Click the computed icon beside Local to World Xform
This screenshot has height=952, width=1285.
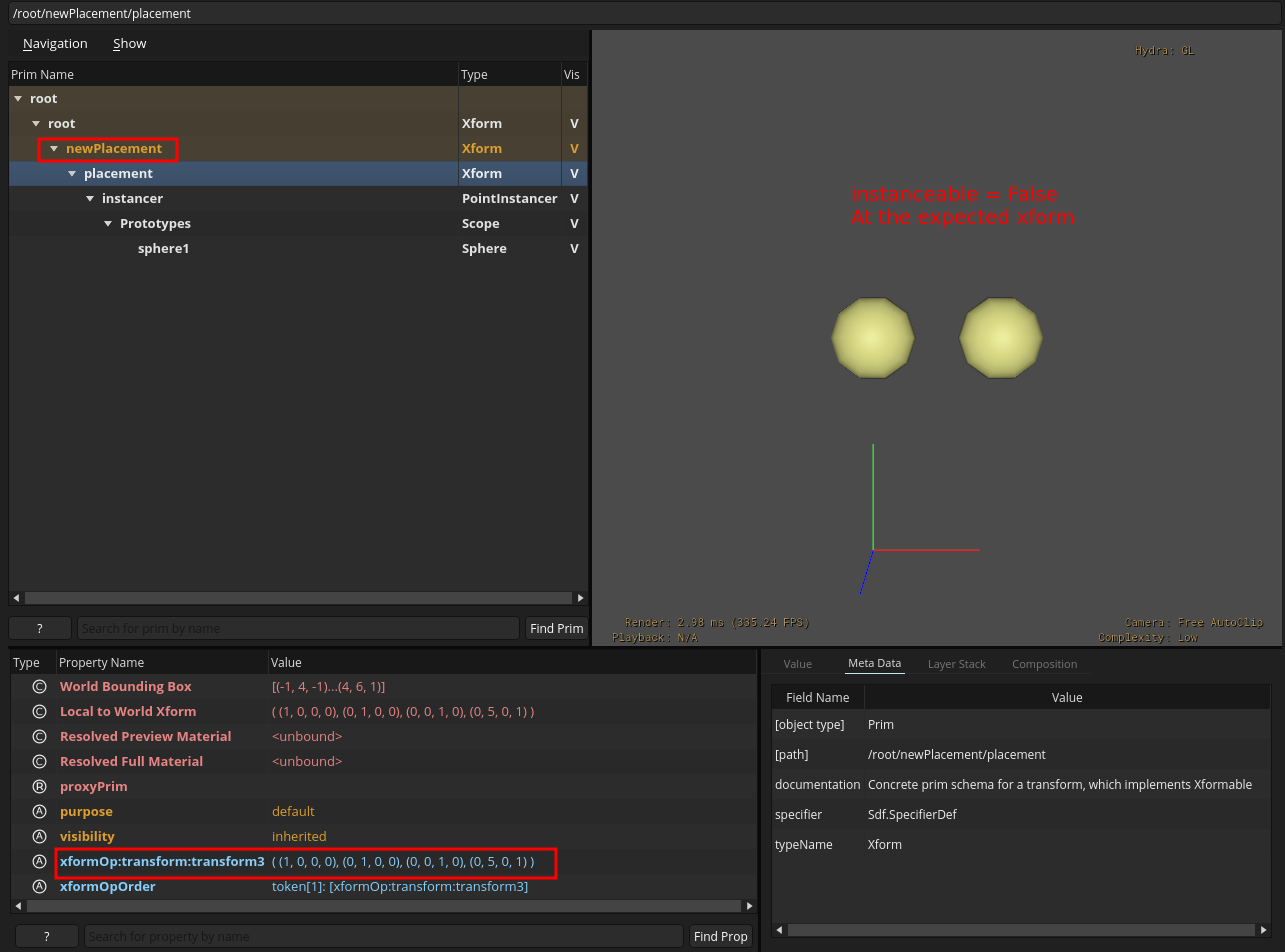click(x=40, y=712)
